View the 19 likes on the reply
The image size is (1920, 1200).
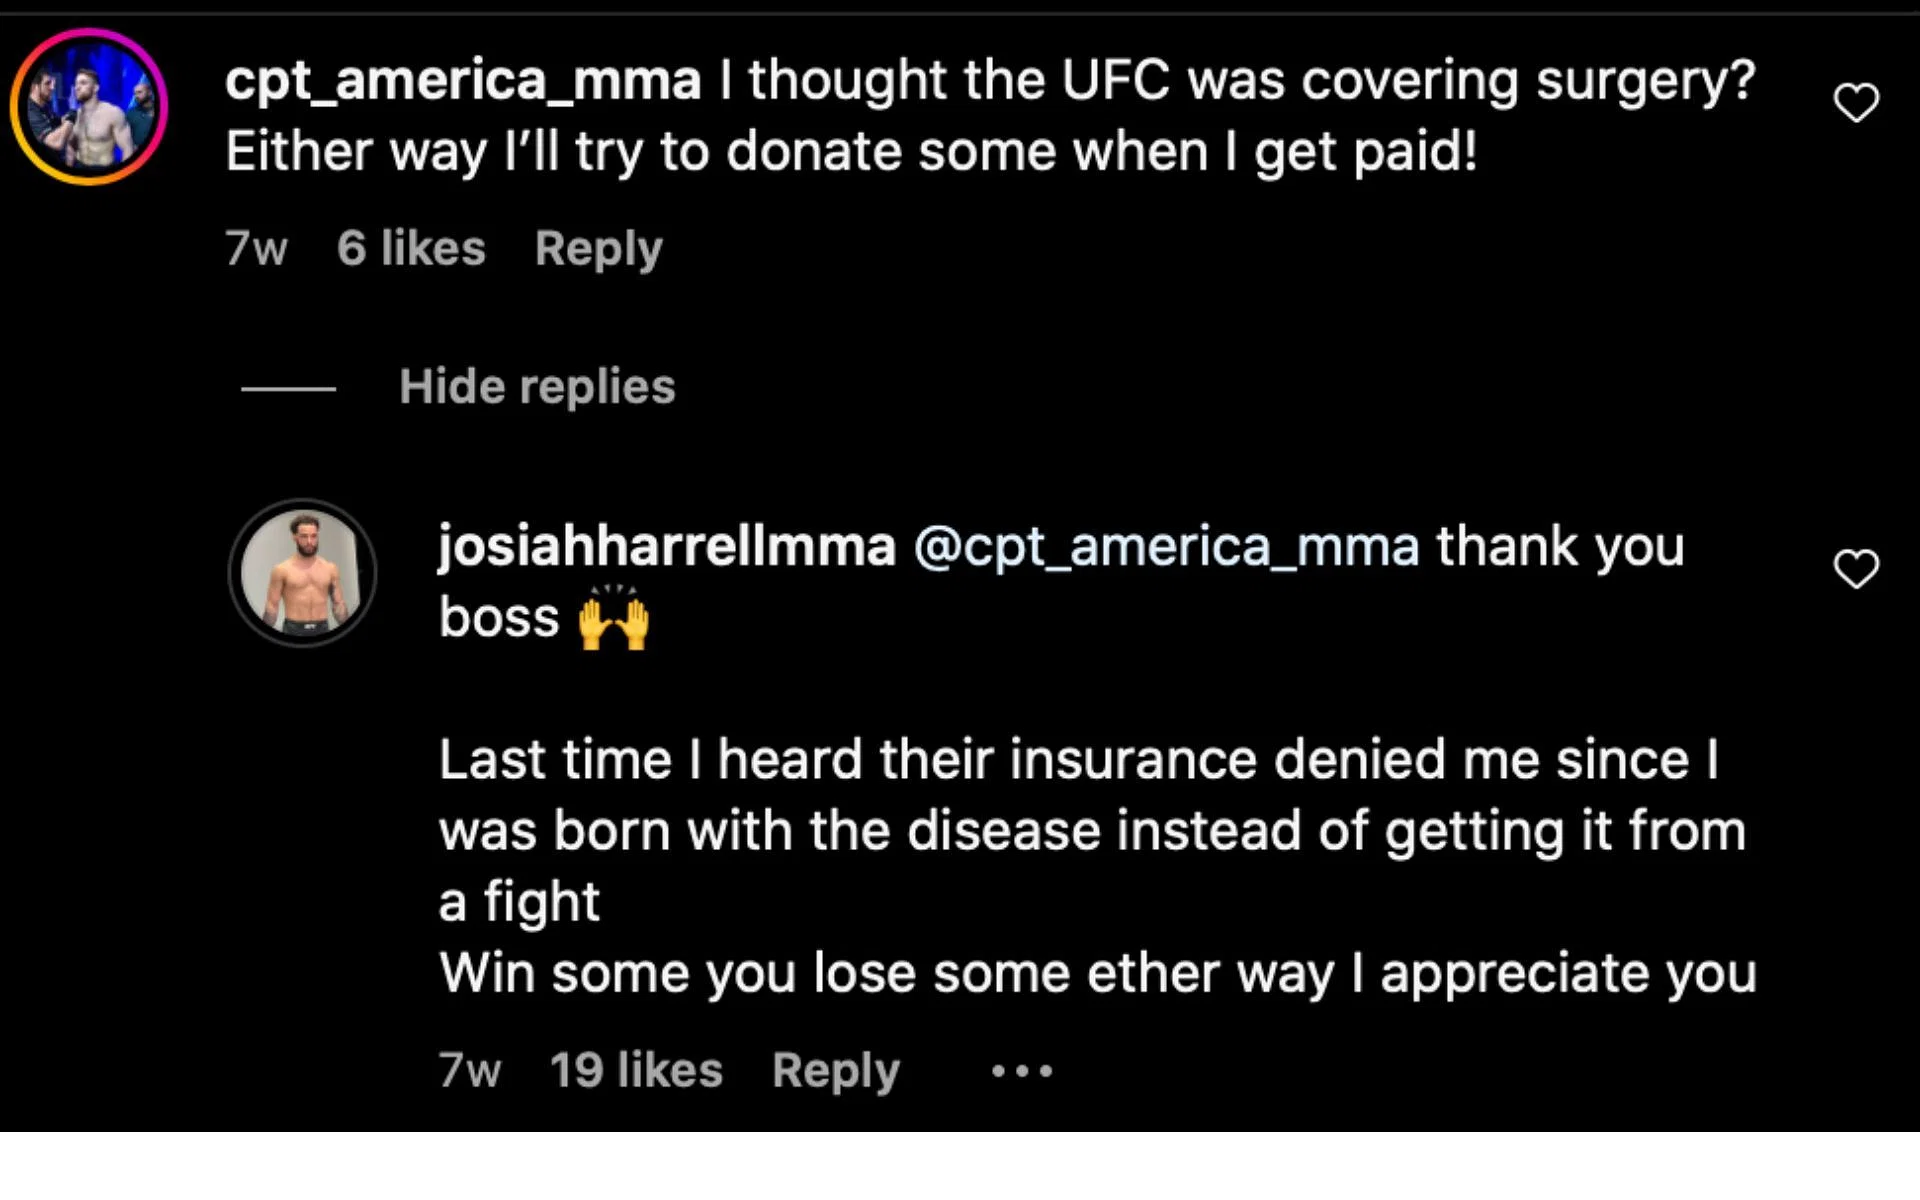pyautogui.click(x=636, y=1071)
